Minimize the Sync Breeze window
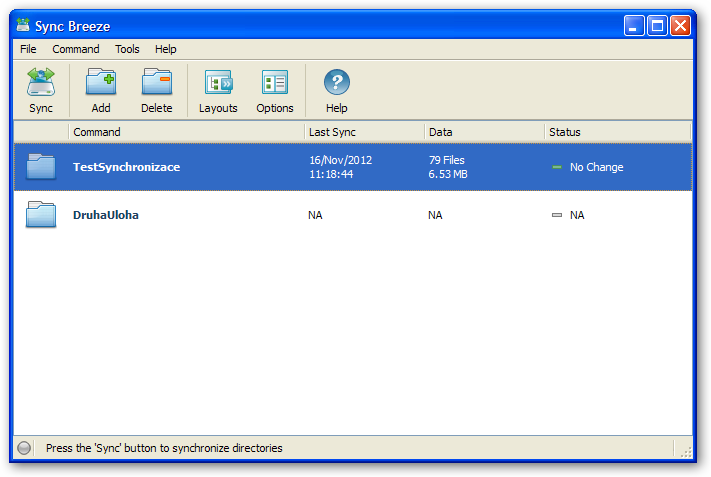 pos(633,25)
